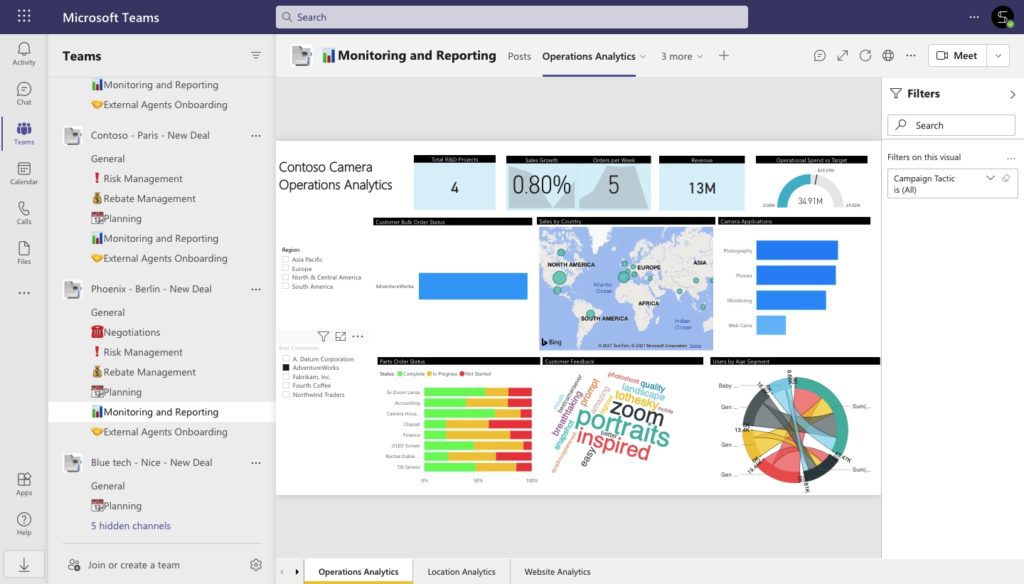Open the Apps store
Screen dimensions: 1024x584
24,484
